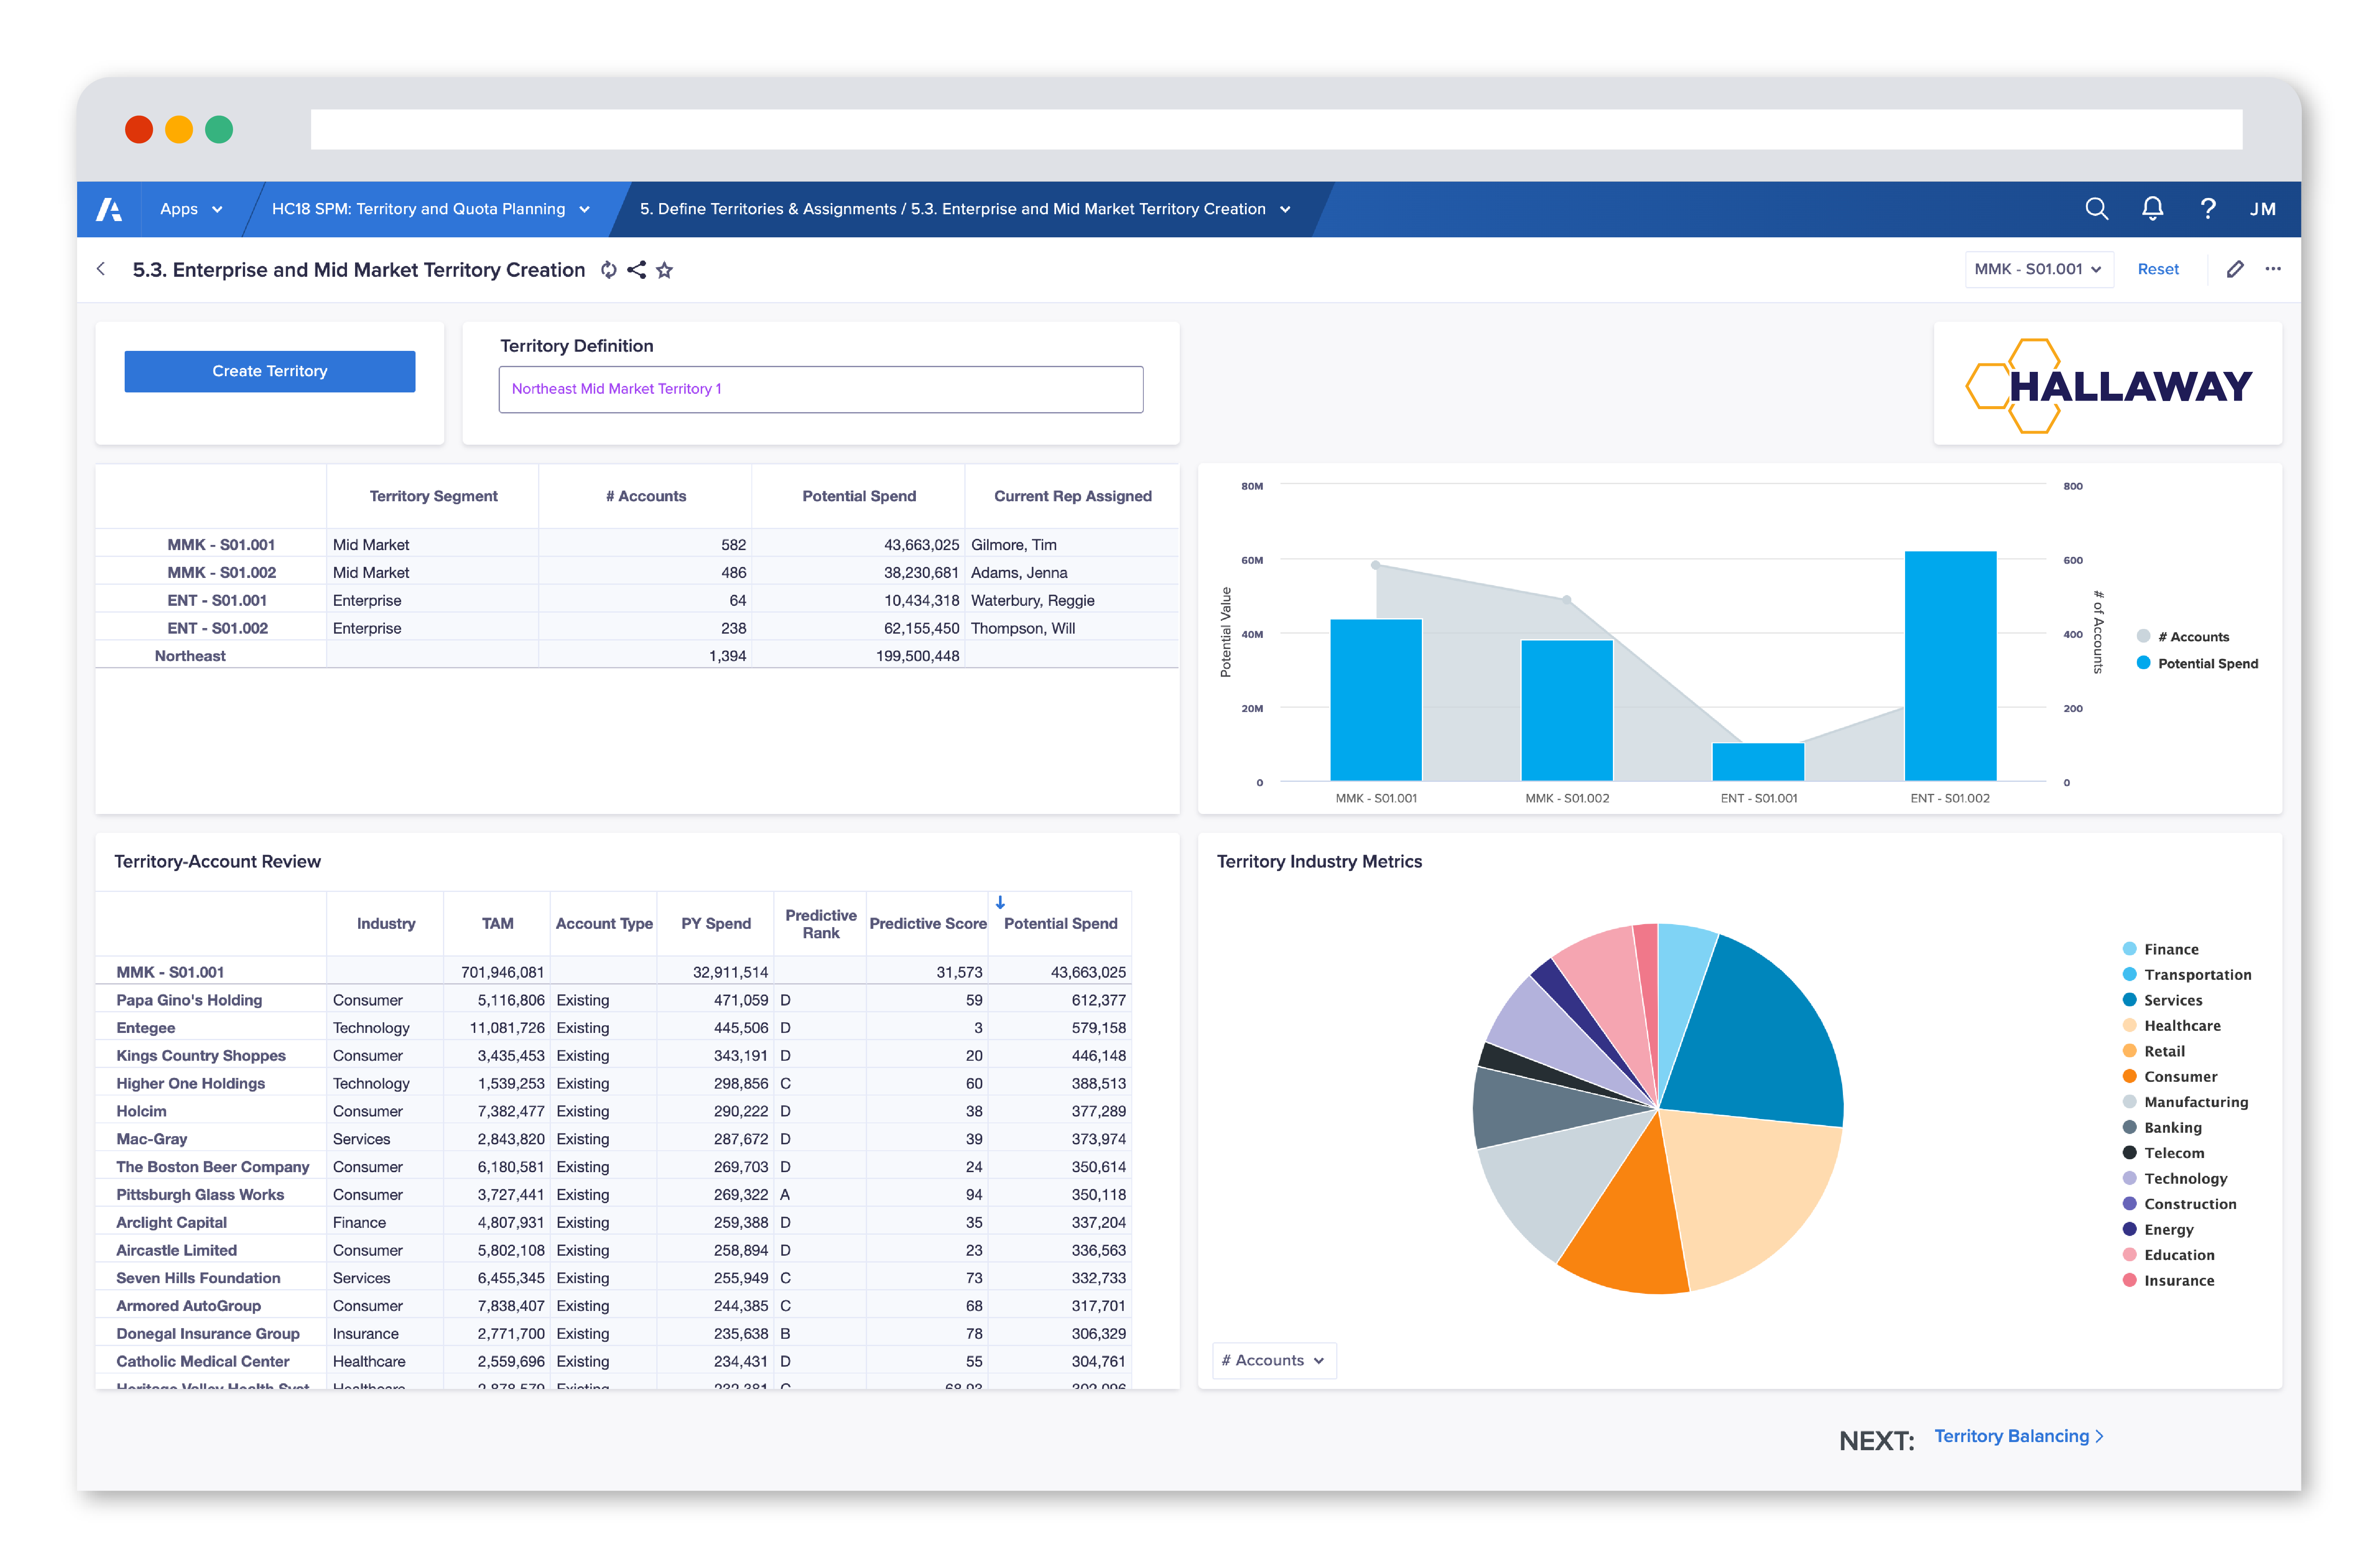
Task: Open the three-dot more options menu
Action: (x=2273, y=269)
